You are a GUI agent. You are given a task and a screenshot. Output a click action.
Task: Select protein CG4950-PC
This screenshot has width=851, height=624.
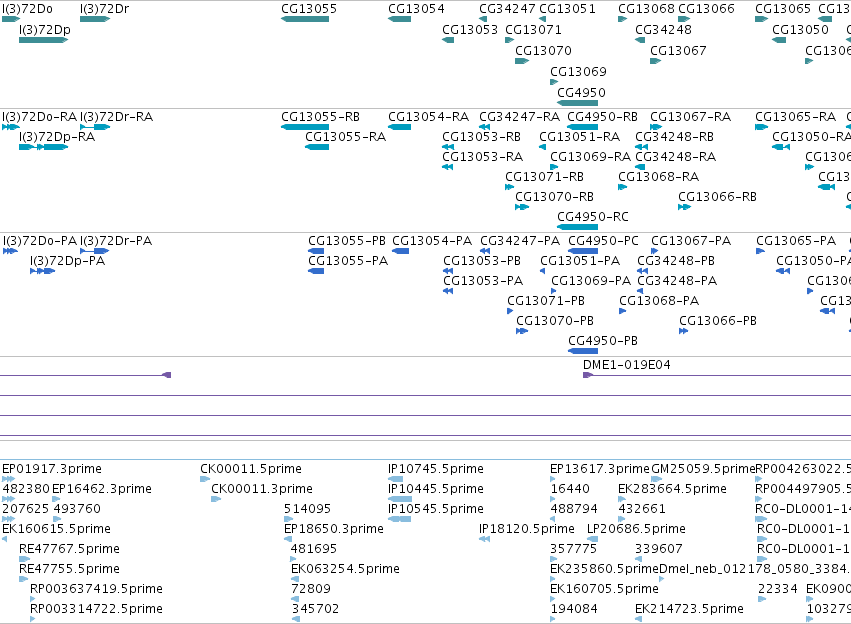coord(583,251)
